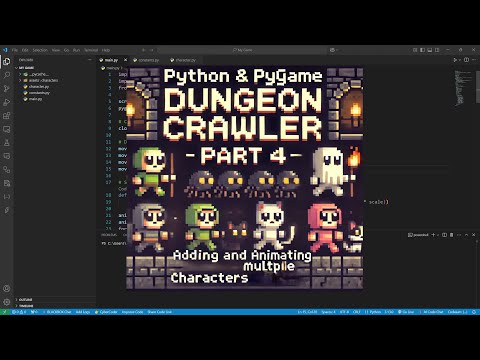Click the CRLF line ending status item

point(357,312)
